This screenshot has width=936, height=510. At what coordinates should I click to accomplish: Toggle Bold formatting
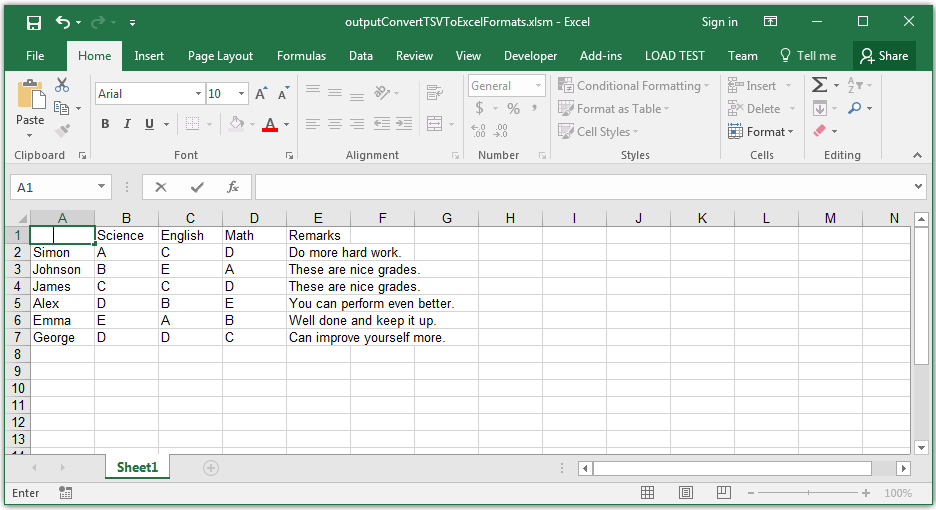105,124
